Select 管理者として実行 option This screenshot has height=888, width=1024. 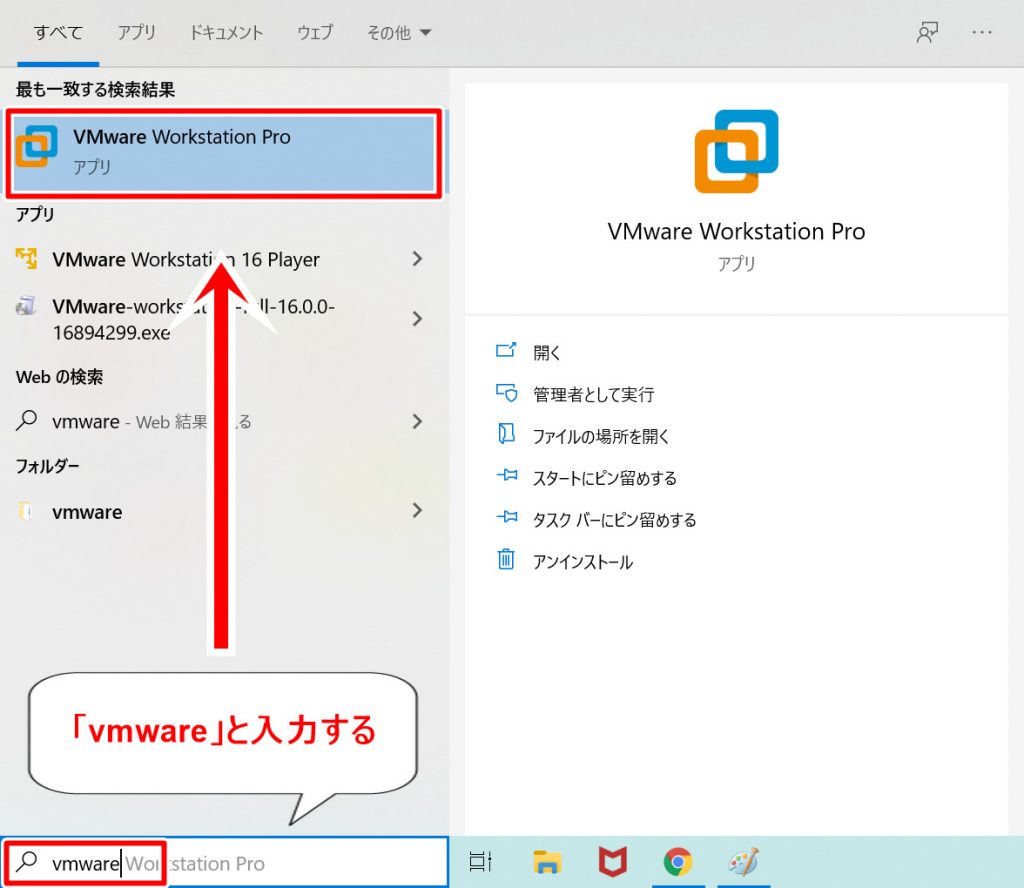pyautogui.click(x=593, y=394)
